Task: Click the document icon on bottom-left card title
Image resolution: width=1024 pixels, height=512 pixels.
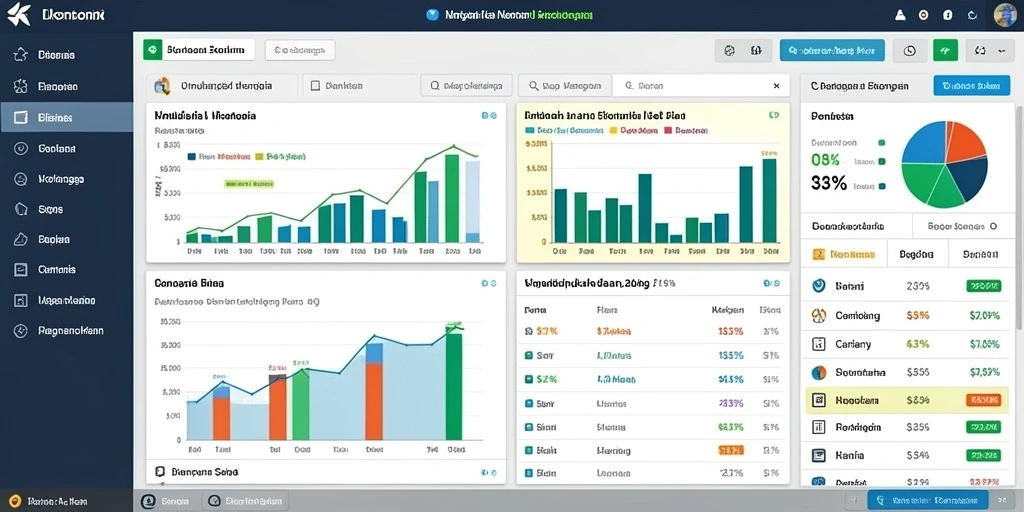Action: [x=160, y=471]
